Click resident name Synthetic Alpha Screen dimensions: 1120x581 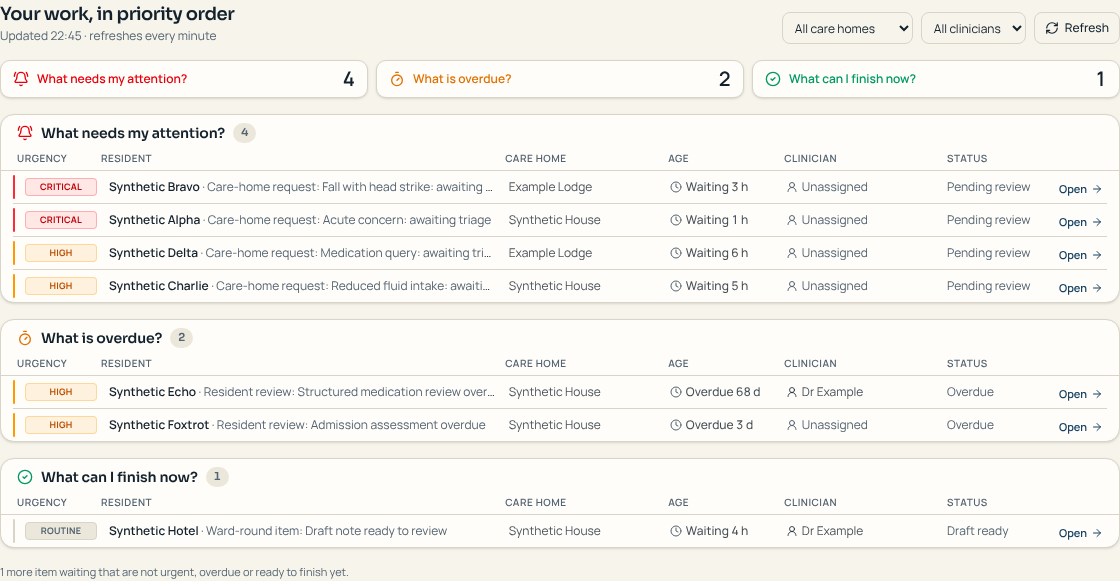click(154, 220)
